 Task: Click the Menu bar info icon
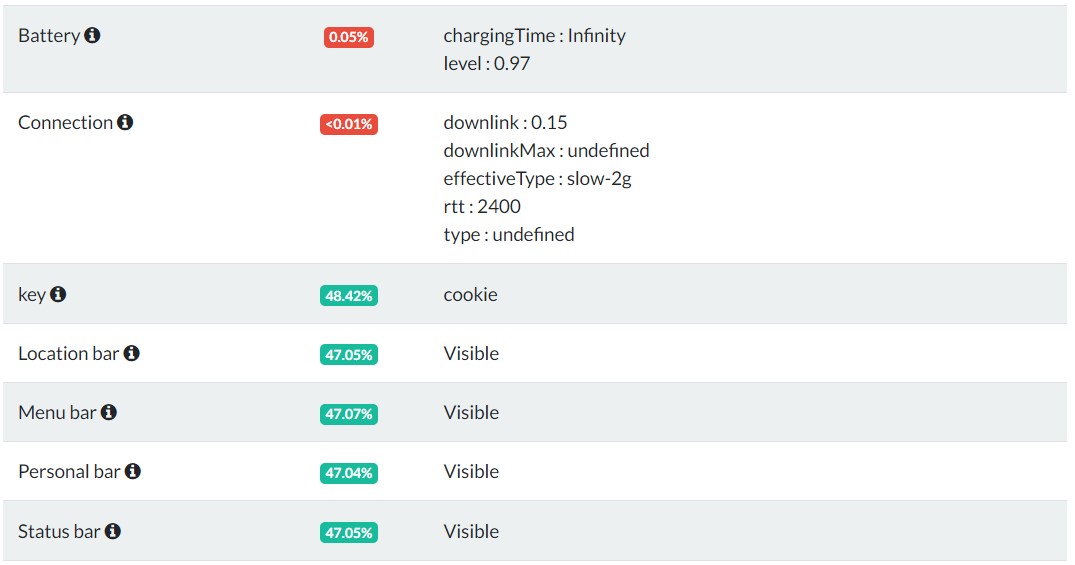click(x=109, y=413)
